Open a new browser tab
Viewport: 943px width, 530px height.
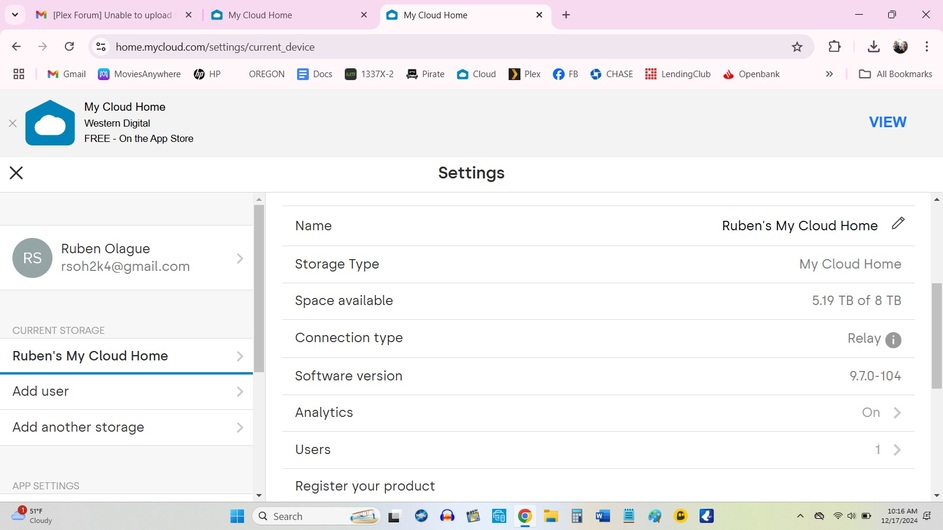[565, 15]
